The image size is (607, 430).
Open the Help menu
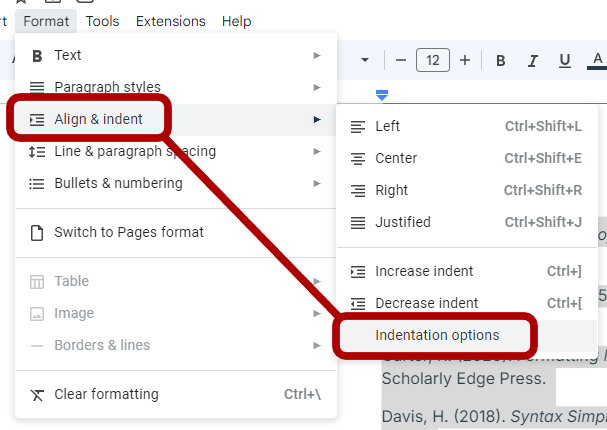click(x=237, y=21)
